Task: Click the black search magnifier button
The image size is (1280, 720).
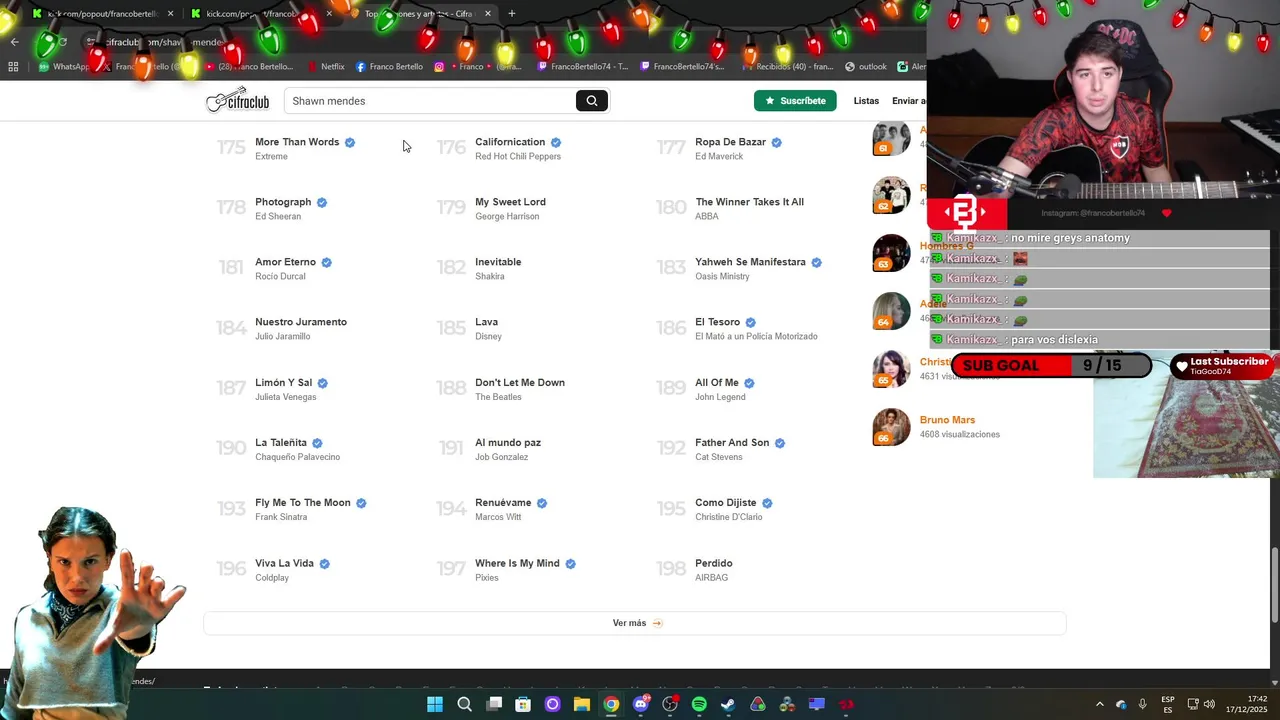Action: coord(592,100)
